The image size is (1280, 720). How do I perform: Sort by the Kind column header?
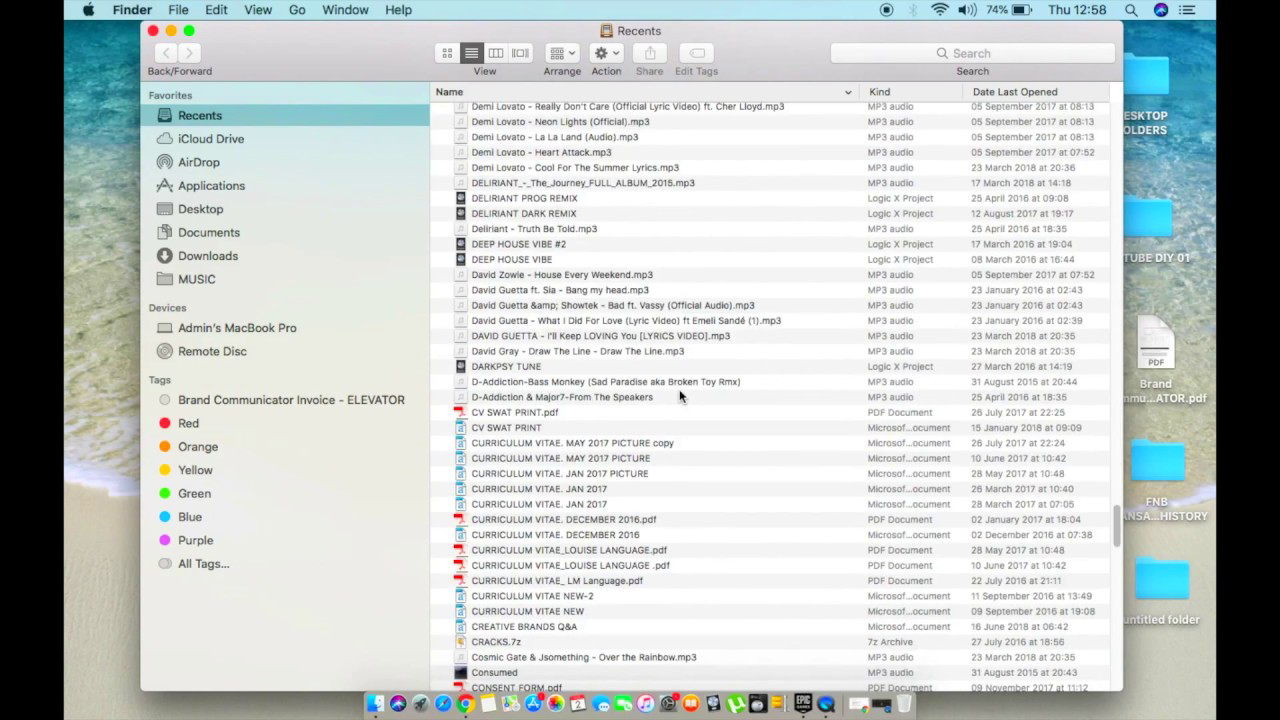pos(911,92)
